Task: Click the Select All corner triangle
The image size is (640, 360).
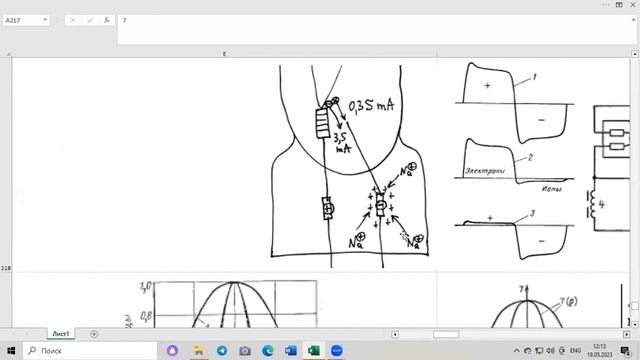Action: (x=8, y=54)
